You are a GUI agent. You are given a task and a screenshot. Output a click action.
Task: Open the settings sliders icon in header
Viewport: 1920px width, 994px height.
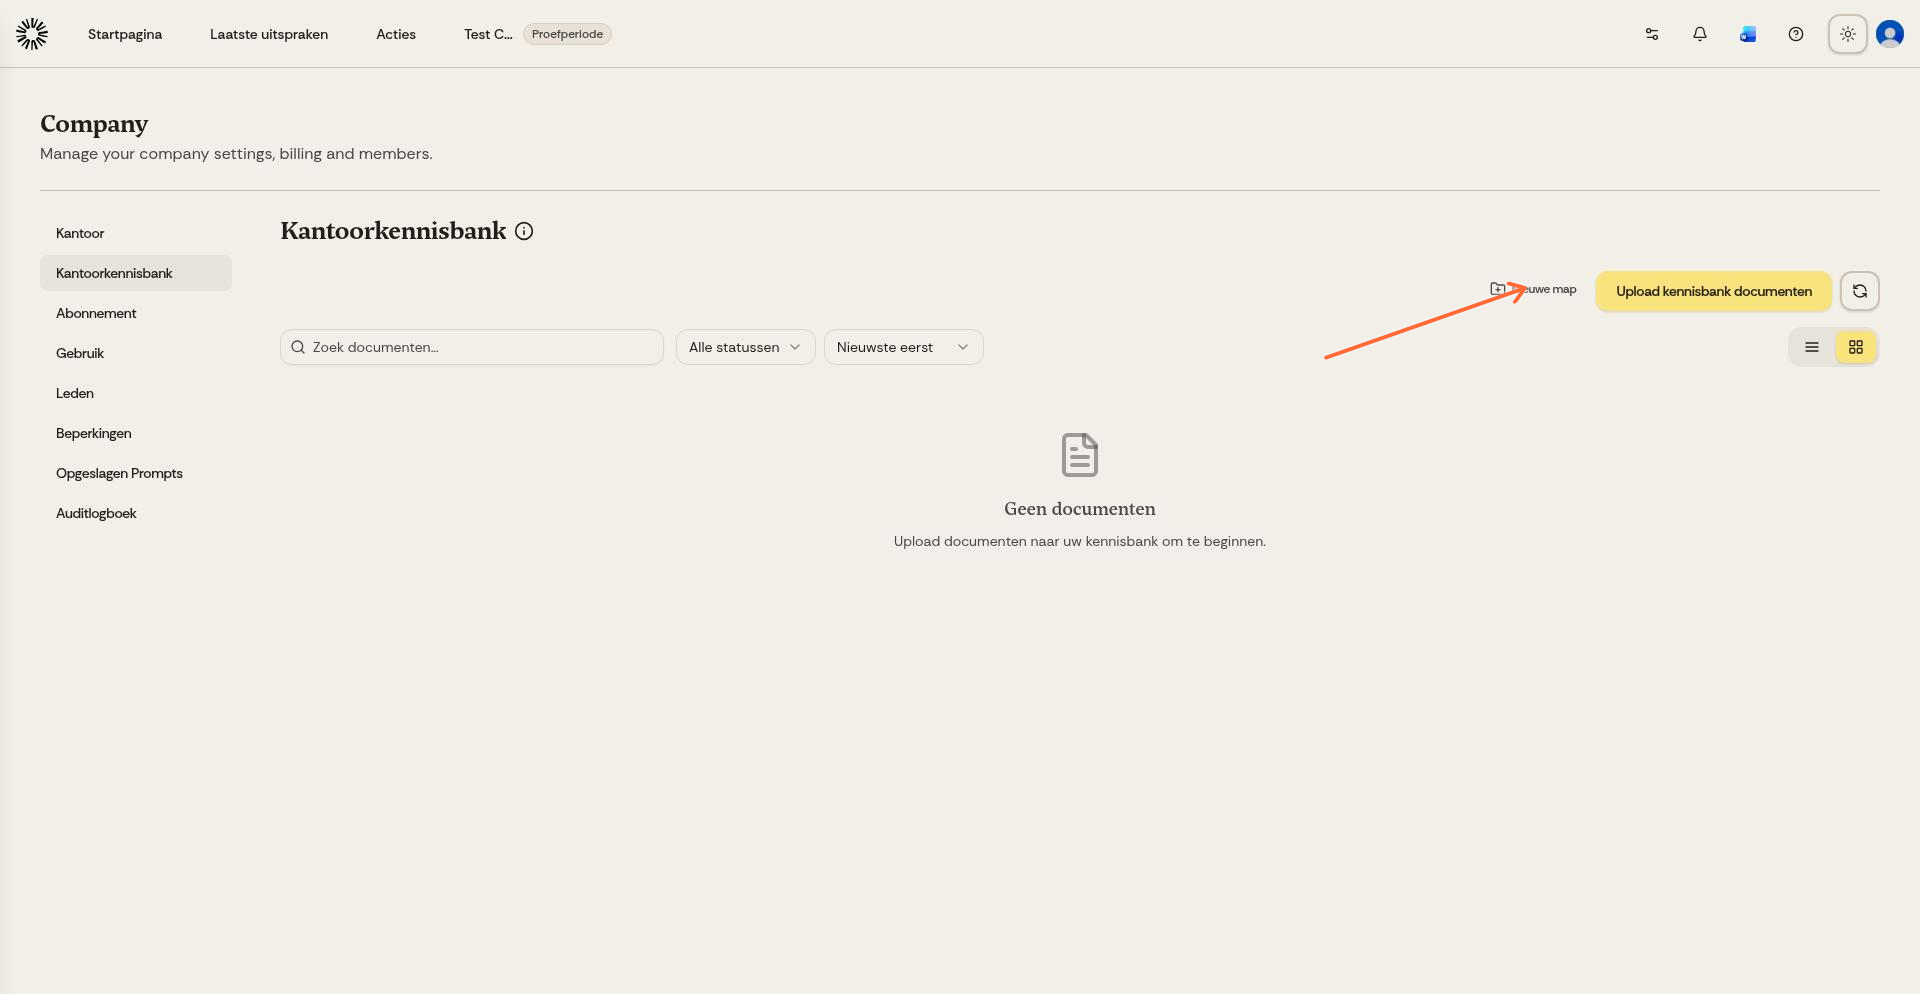click(x=1652, y=34)
